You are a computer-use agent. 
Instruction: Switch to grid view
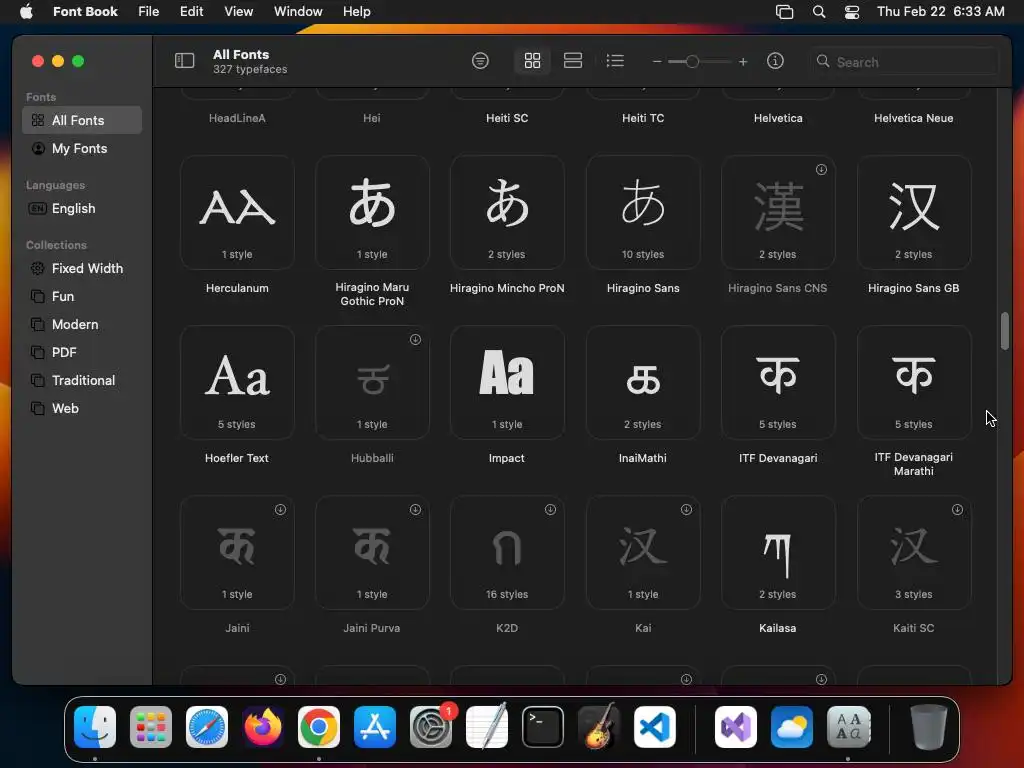[532, 61]
